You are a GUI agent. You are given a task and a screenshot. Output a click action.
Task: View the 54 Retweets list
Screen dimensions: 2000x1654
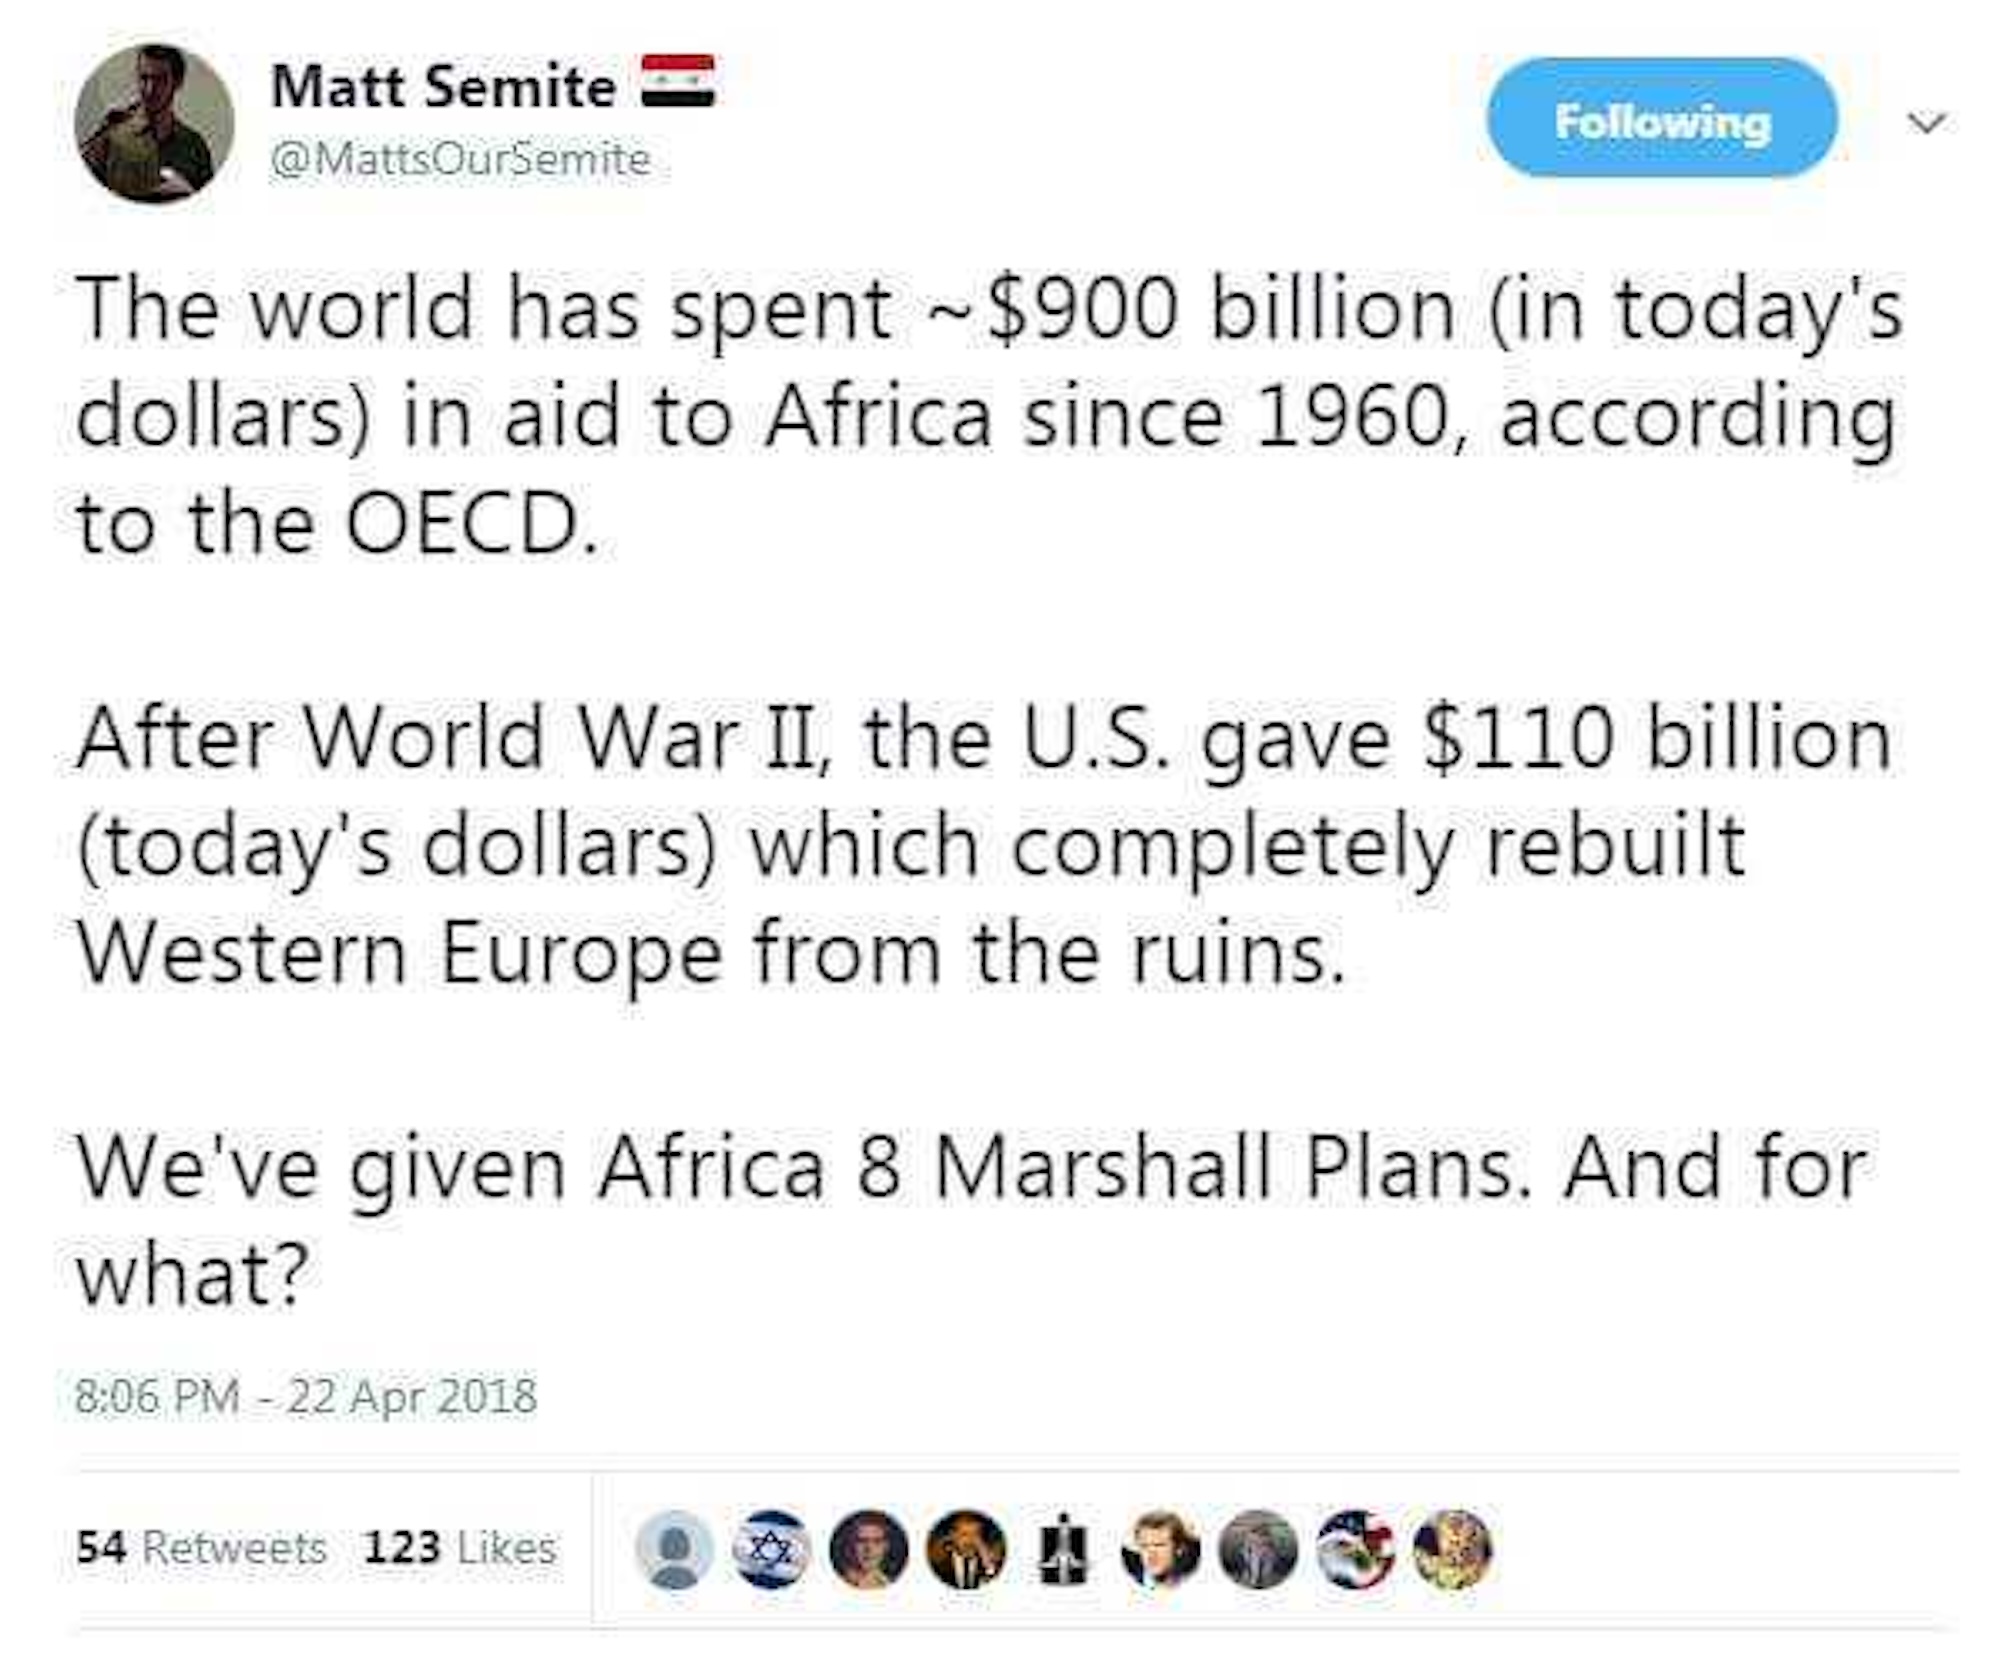click(202, 1547)
